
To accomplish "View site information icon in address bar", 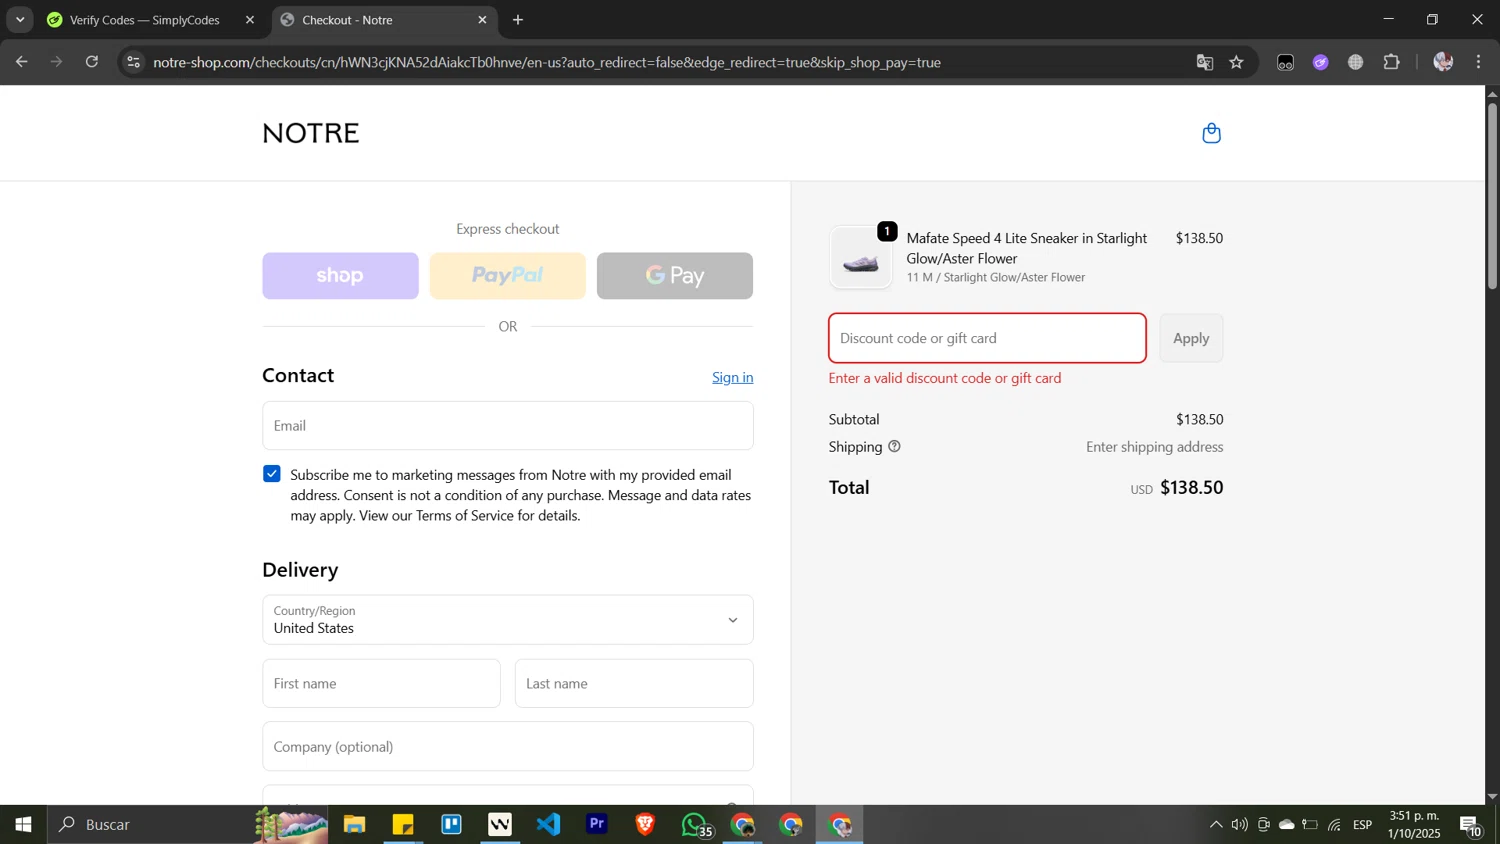I will click(x=134, y=62).
